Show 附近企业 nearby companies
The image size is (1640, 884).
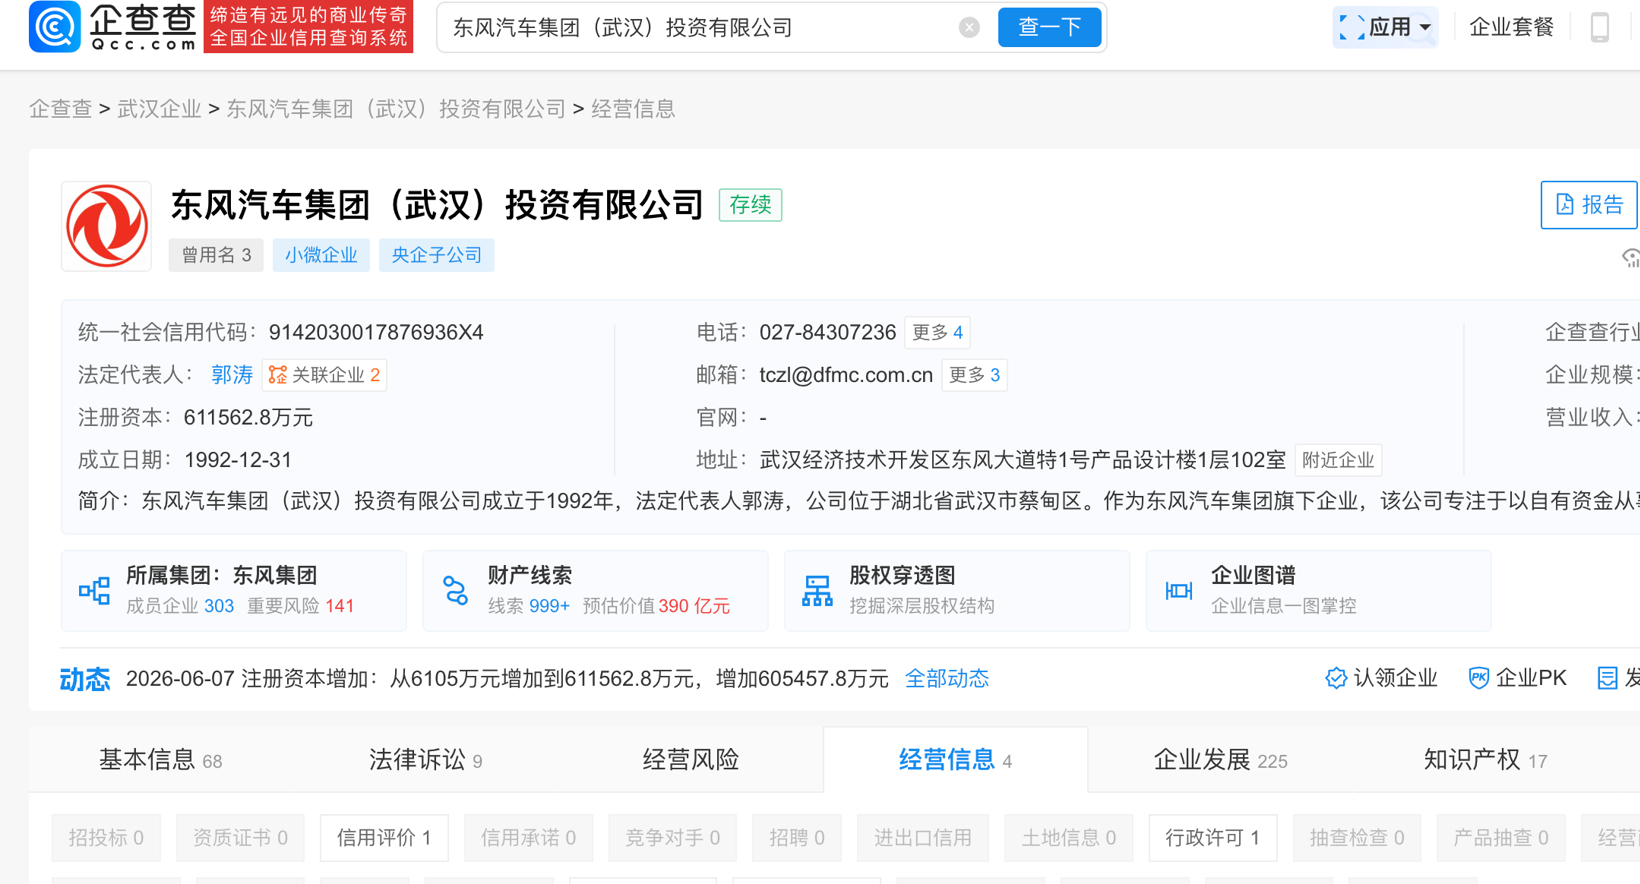click(x=1338, y=460)
